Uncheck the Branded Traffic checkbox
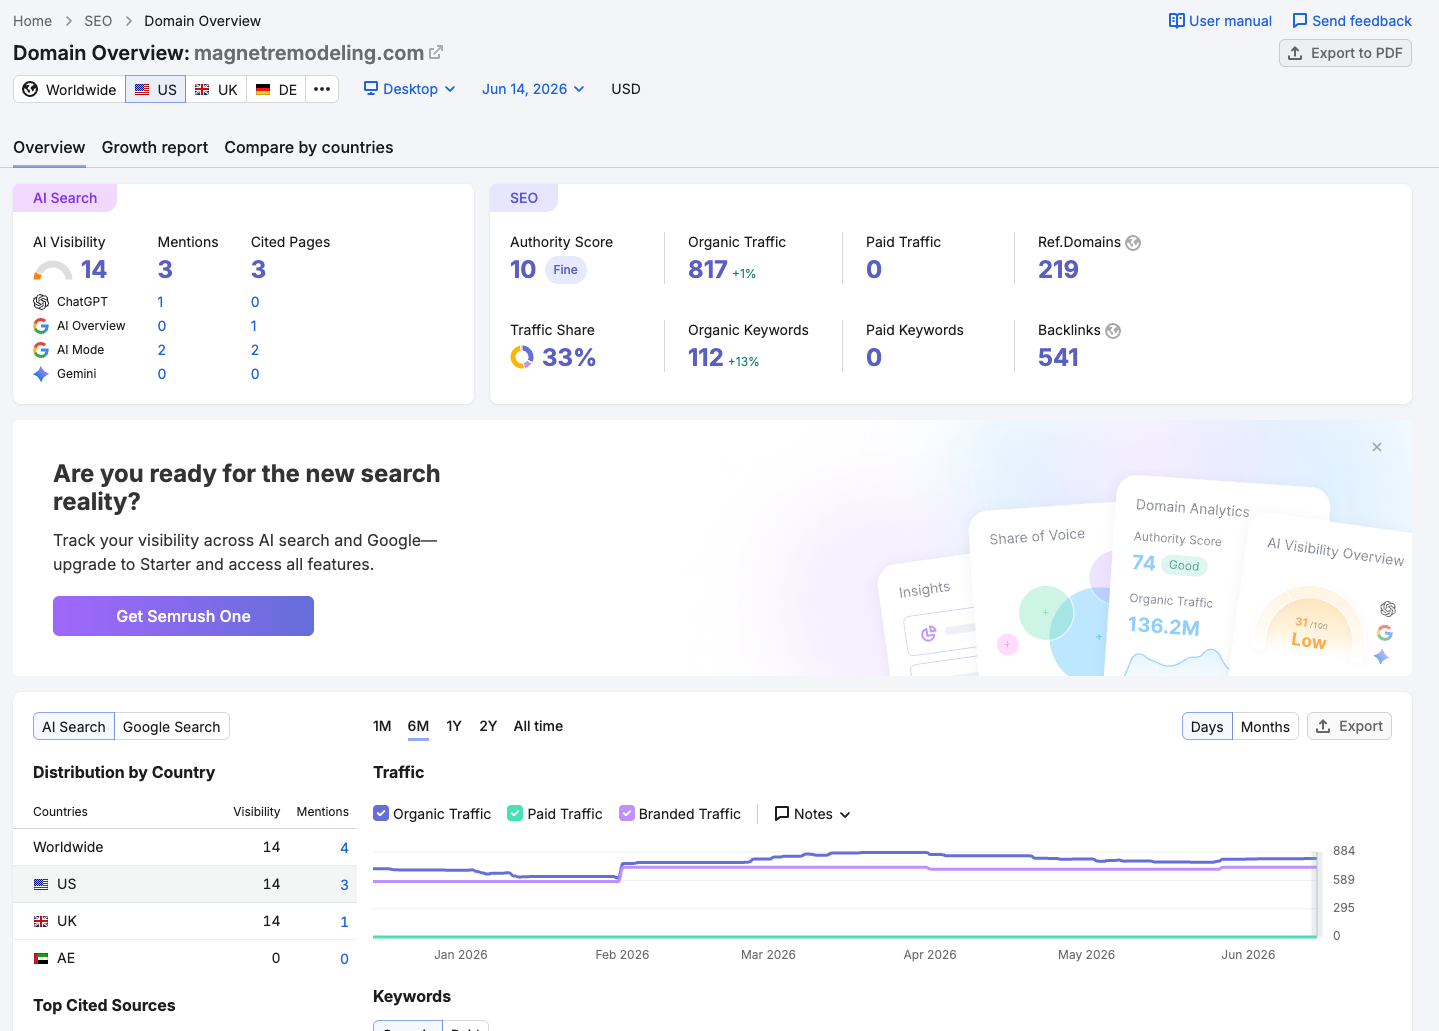 click(x=627, y=813)
